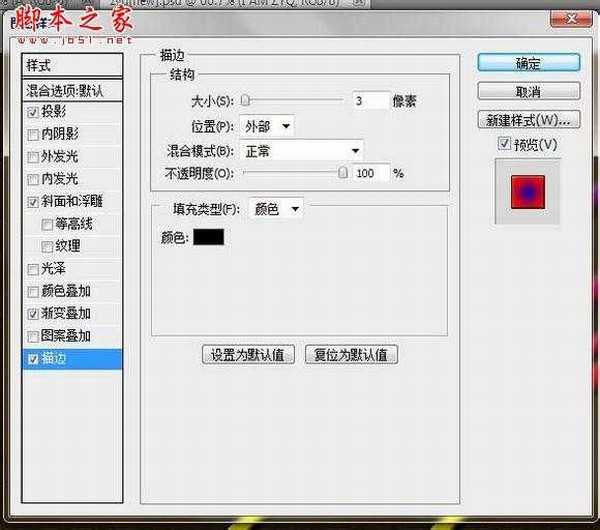
Task: Open the 填充类型 (Fill Type) dropdown
Action: [276, 208]
